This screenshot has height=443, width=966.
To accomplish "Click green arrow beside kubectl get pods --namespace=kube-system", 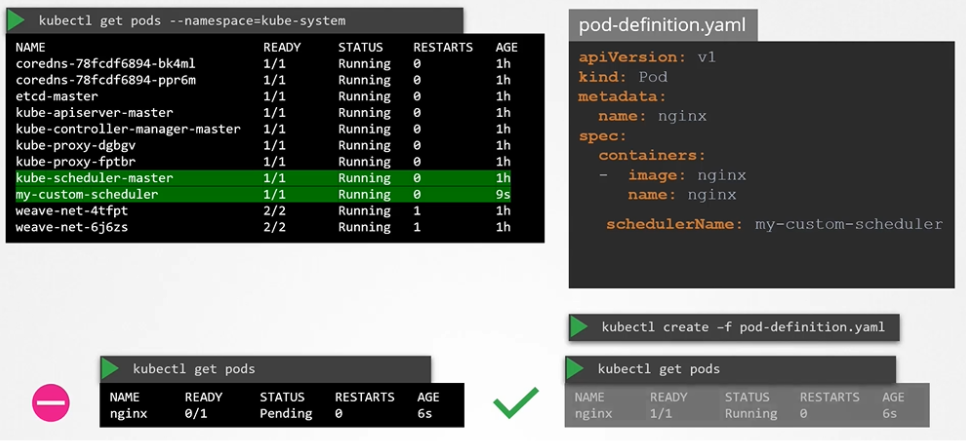I will (x=17, y=20).
